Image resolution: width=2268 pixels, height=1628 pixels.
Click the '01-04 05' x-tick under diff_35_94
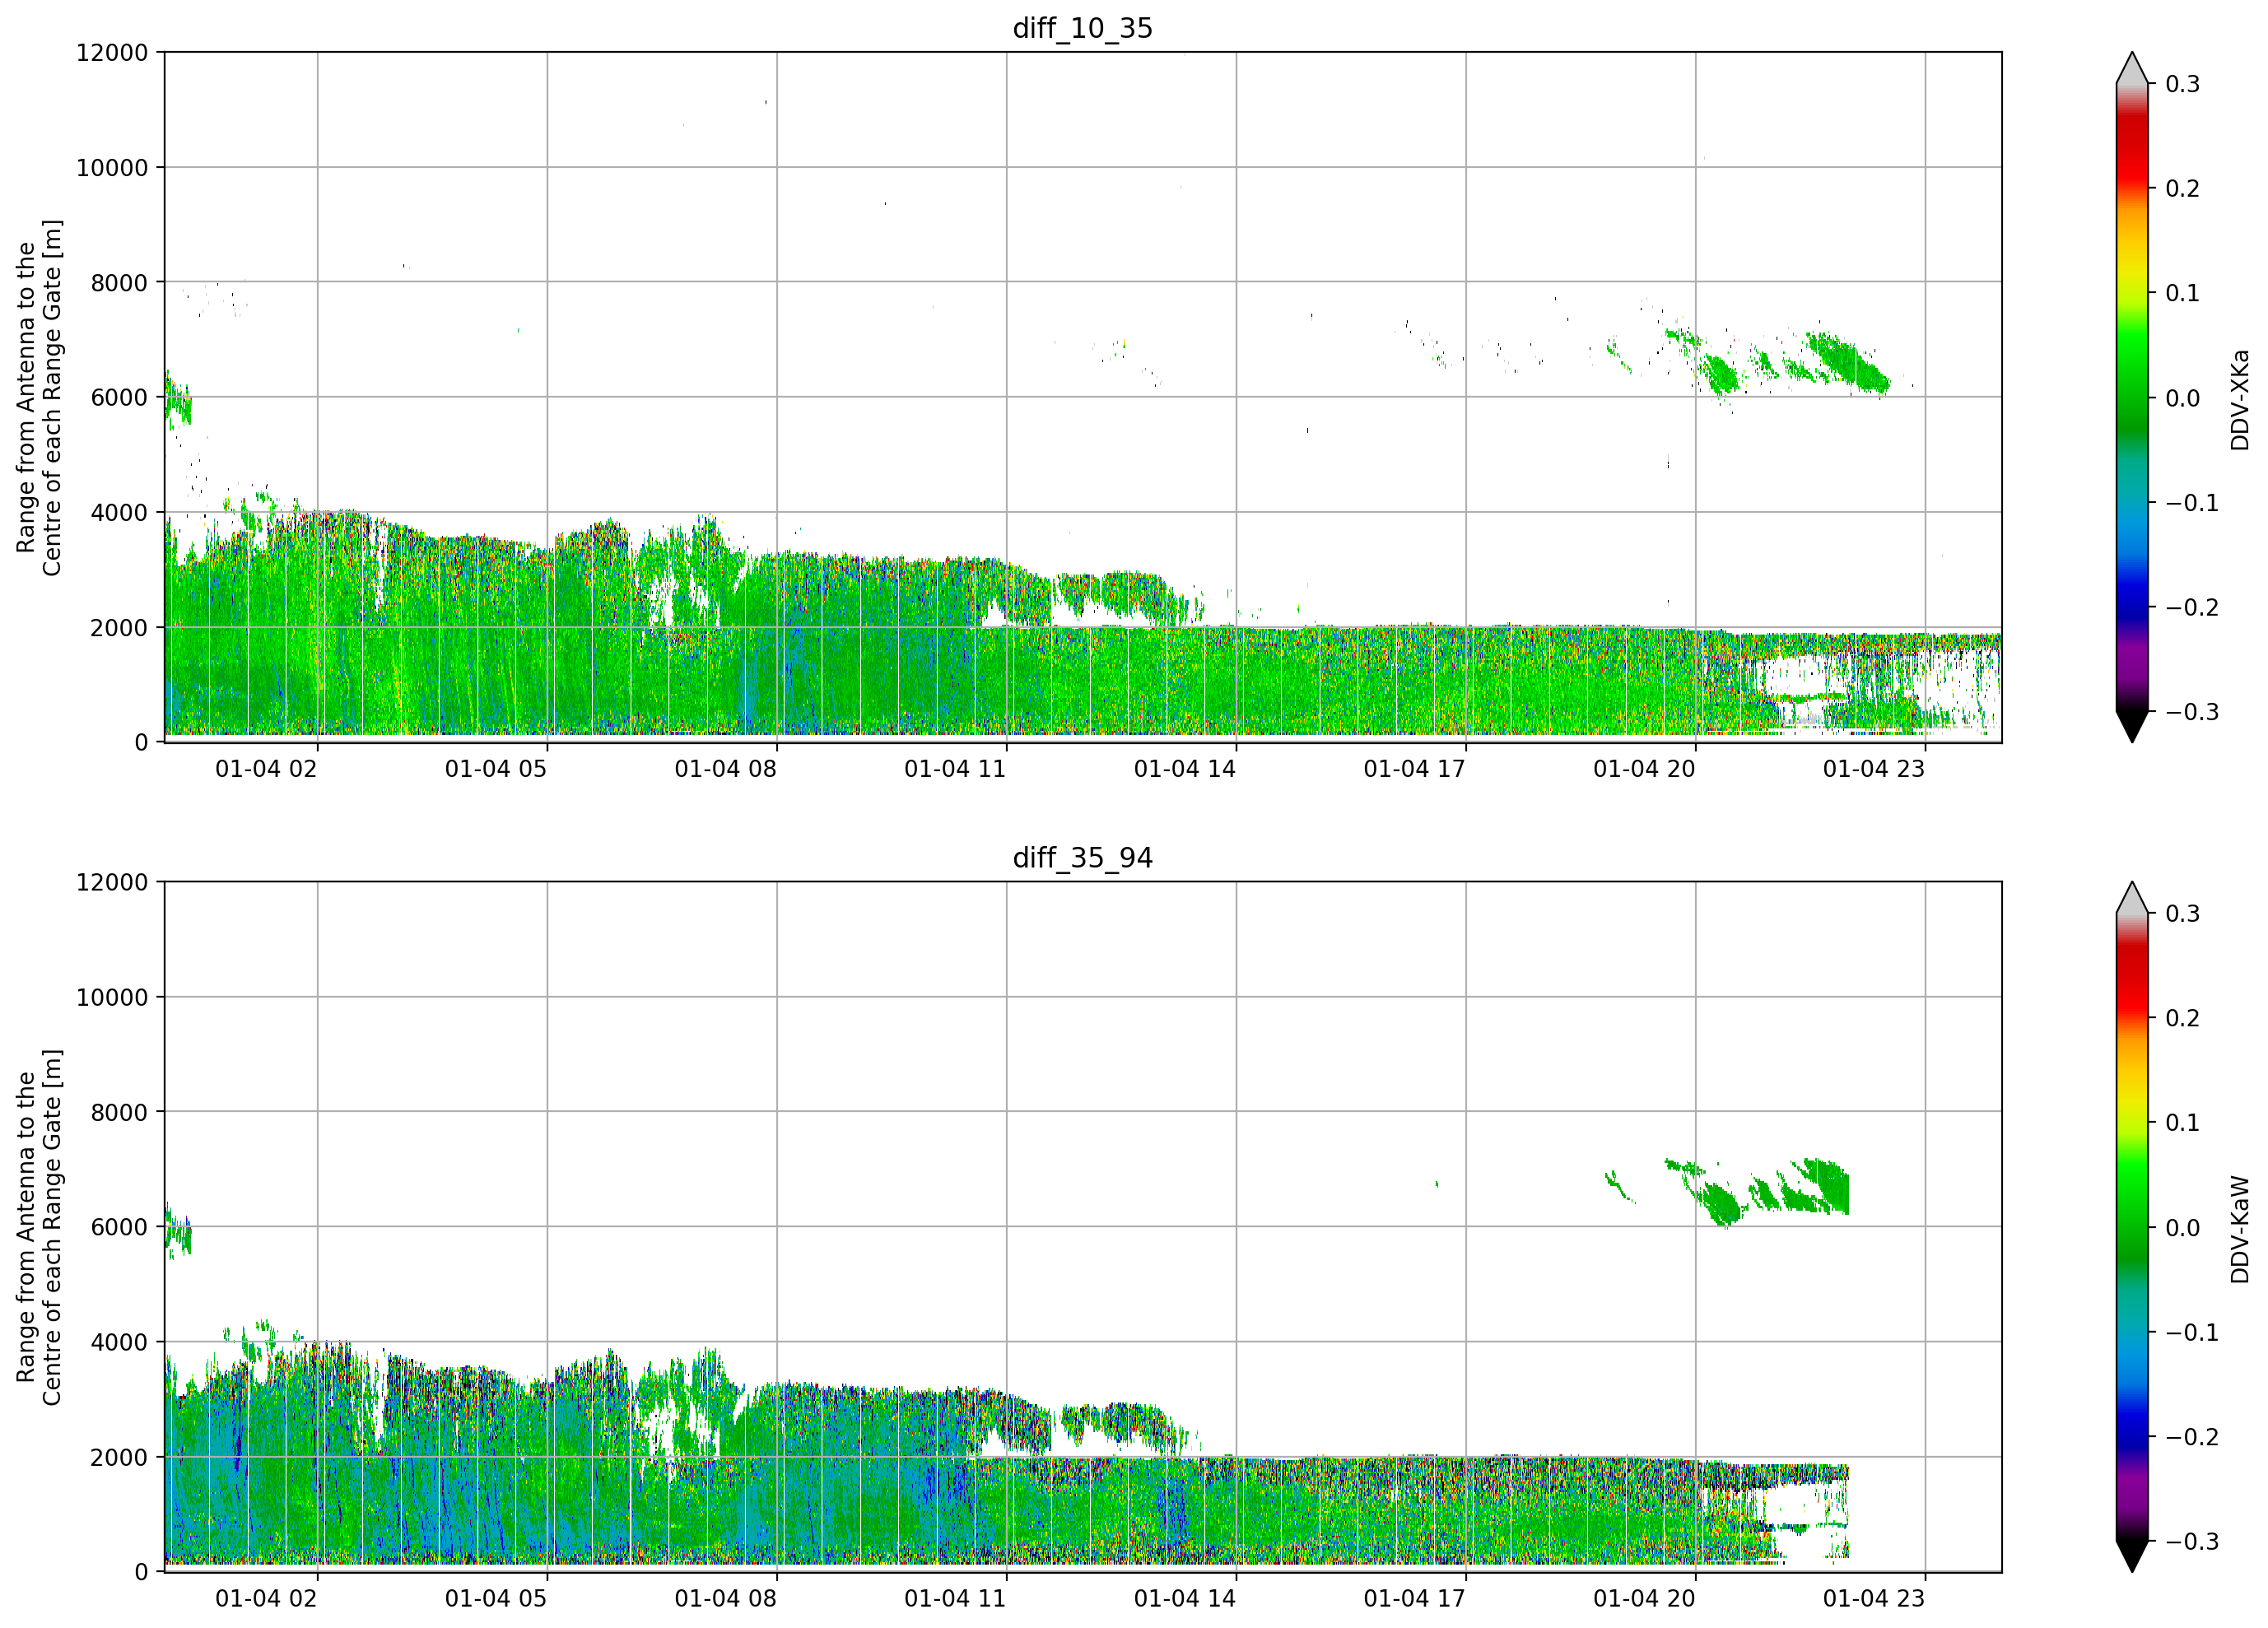(x=496, y=1599)
